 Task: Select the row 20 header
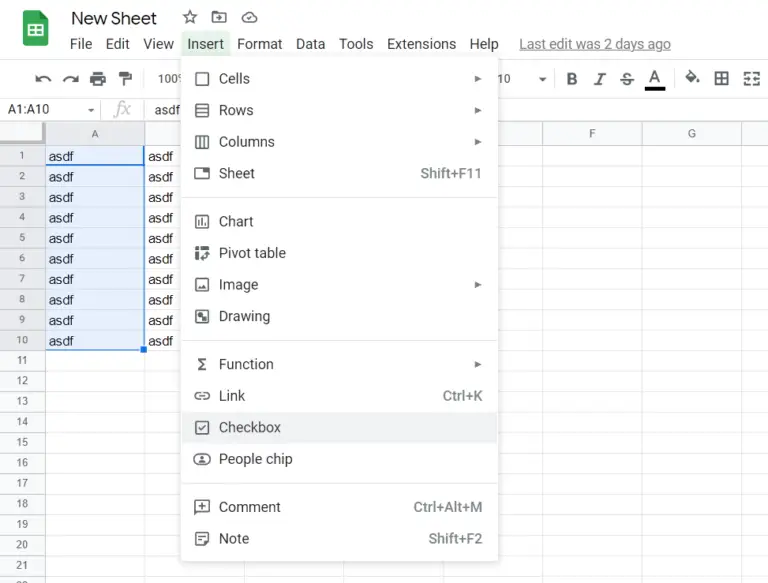(x=22, y=545)
